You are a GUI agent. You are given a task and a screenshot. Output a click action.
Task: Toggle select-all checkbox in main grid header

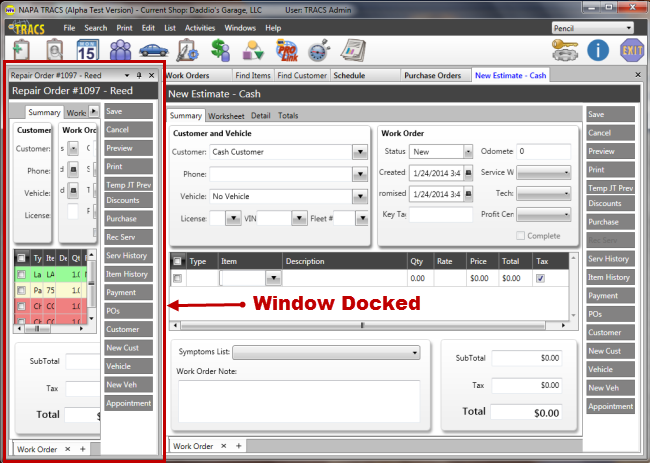(x=177, y=261)
